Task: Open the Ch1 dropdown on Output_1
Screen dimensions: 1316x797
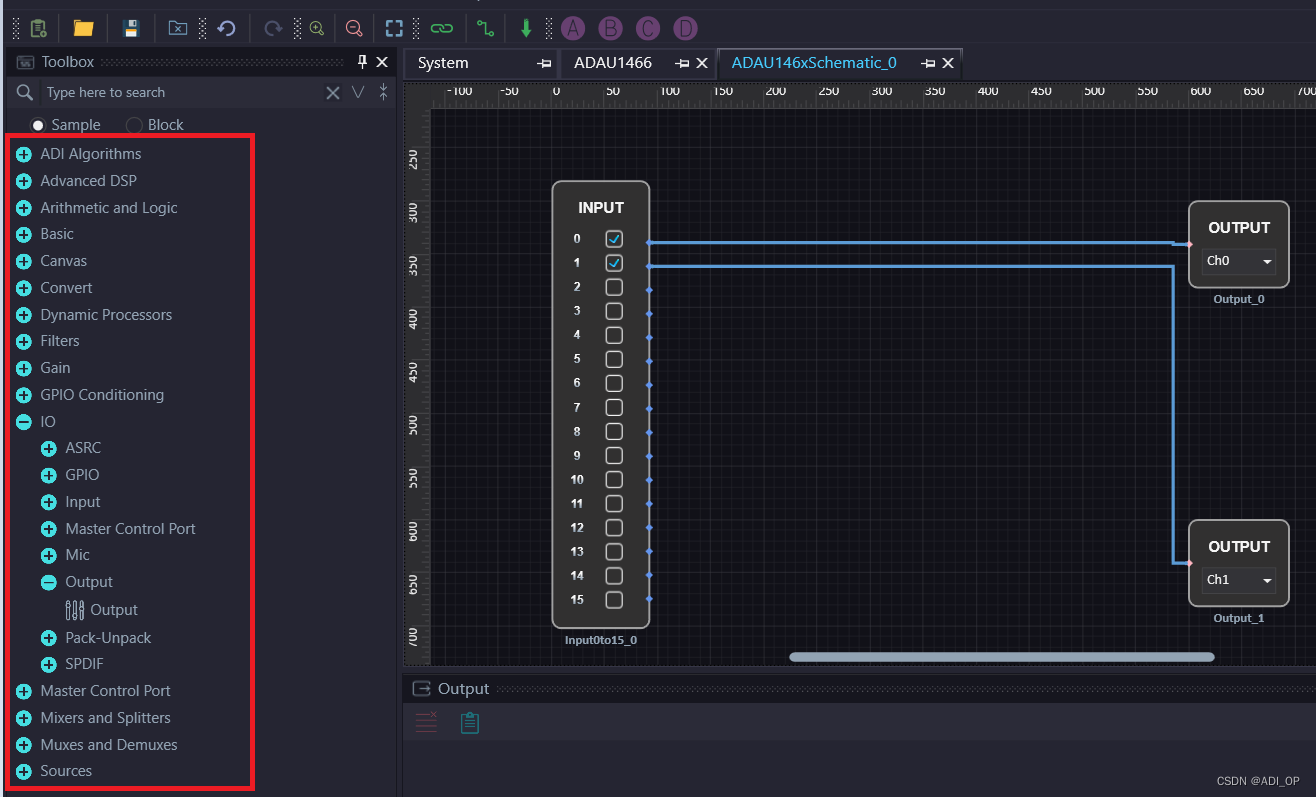Action: tap(1239, 580)
